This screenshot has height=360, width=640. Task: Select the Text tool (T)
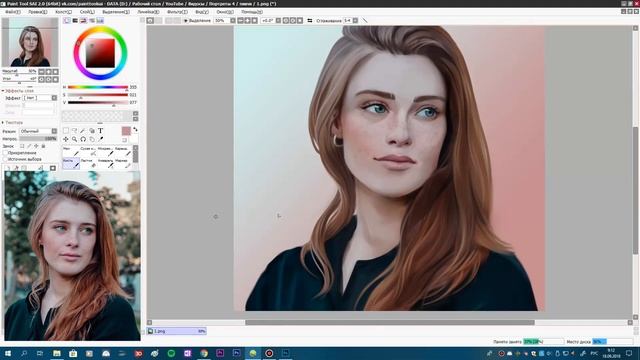[100, 131]
